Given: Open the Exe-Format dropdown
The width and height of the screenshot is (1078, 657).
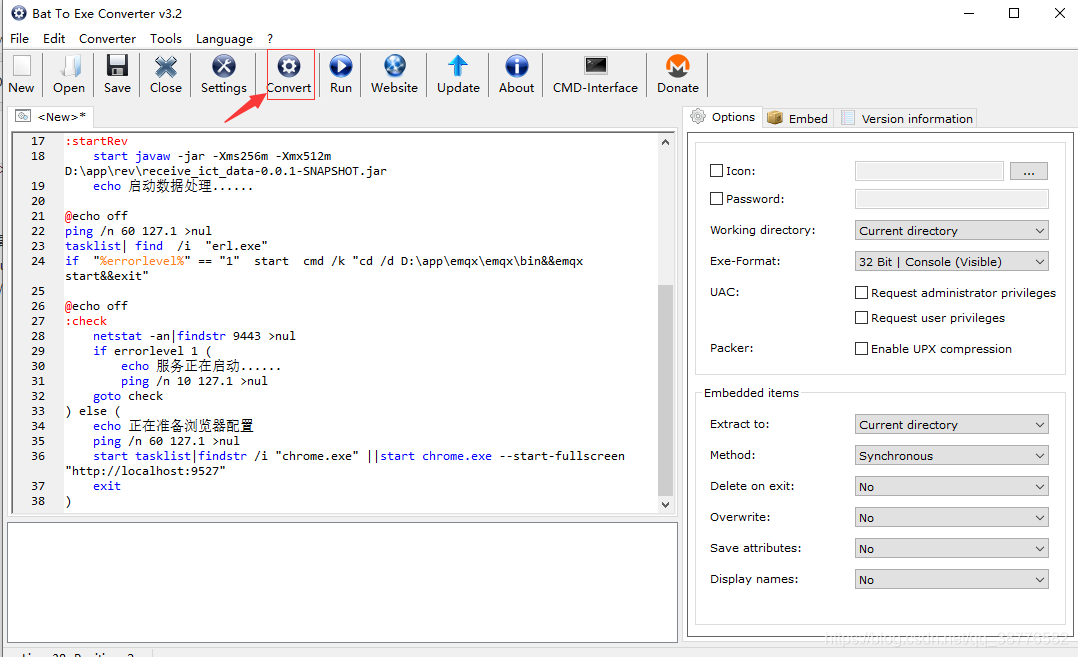Looking at the screenshot, I should tap(952, 261).
